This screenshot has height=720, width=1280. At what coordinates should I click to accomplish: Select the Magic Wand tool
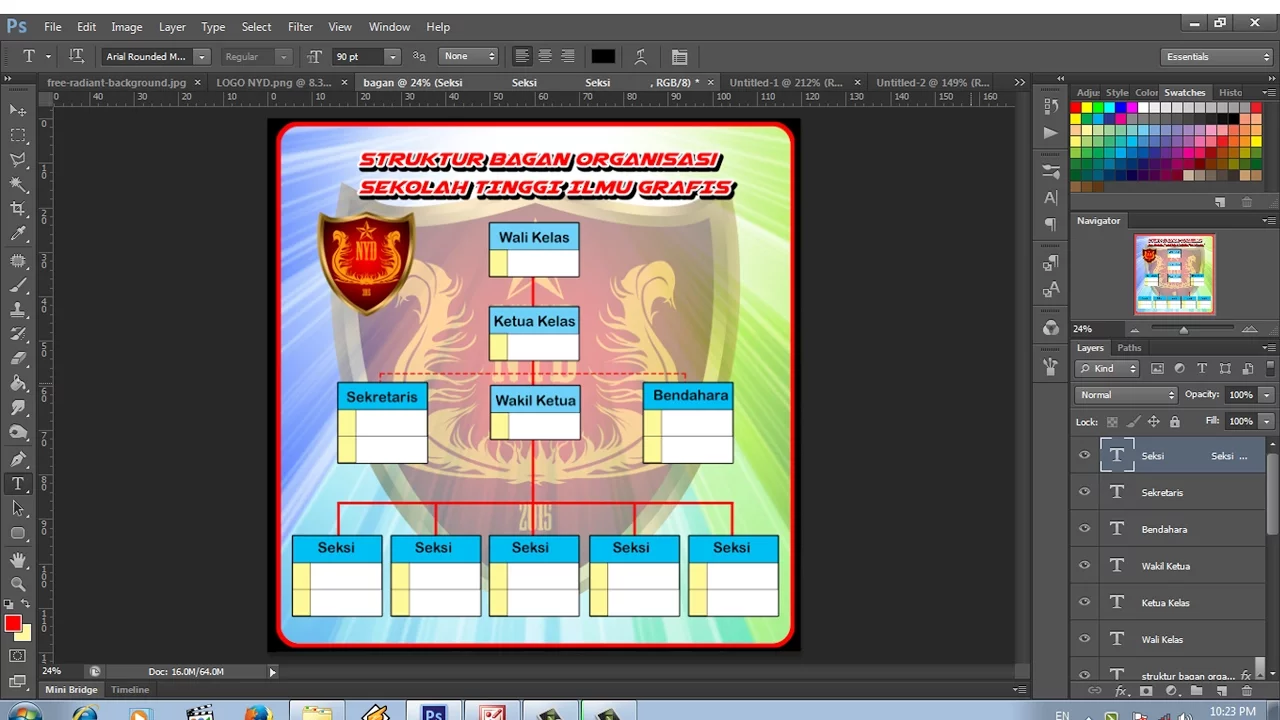coord(18,185)
